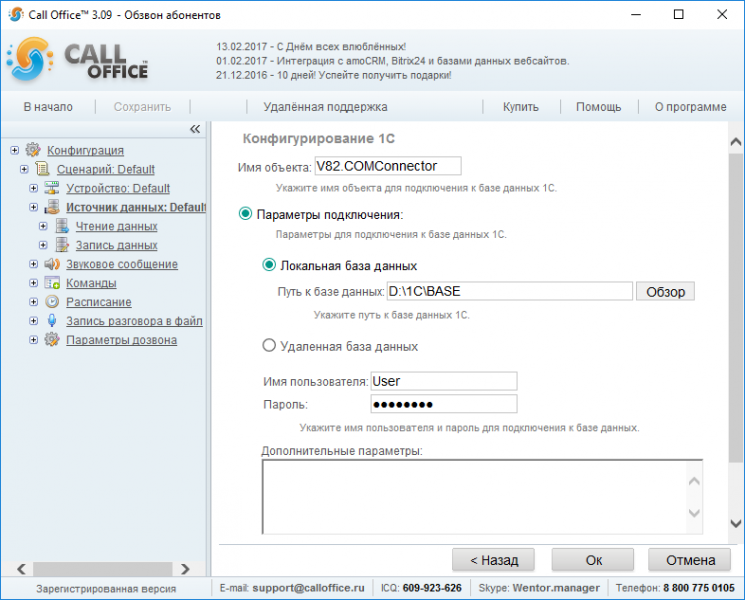The width and height of the screenshot is (745, 600).
Task: Open Источник данных: Default link
Action: [x=136, y=208]
